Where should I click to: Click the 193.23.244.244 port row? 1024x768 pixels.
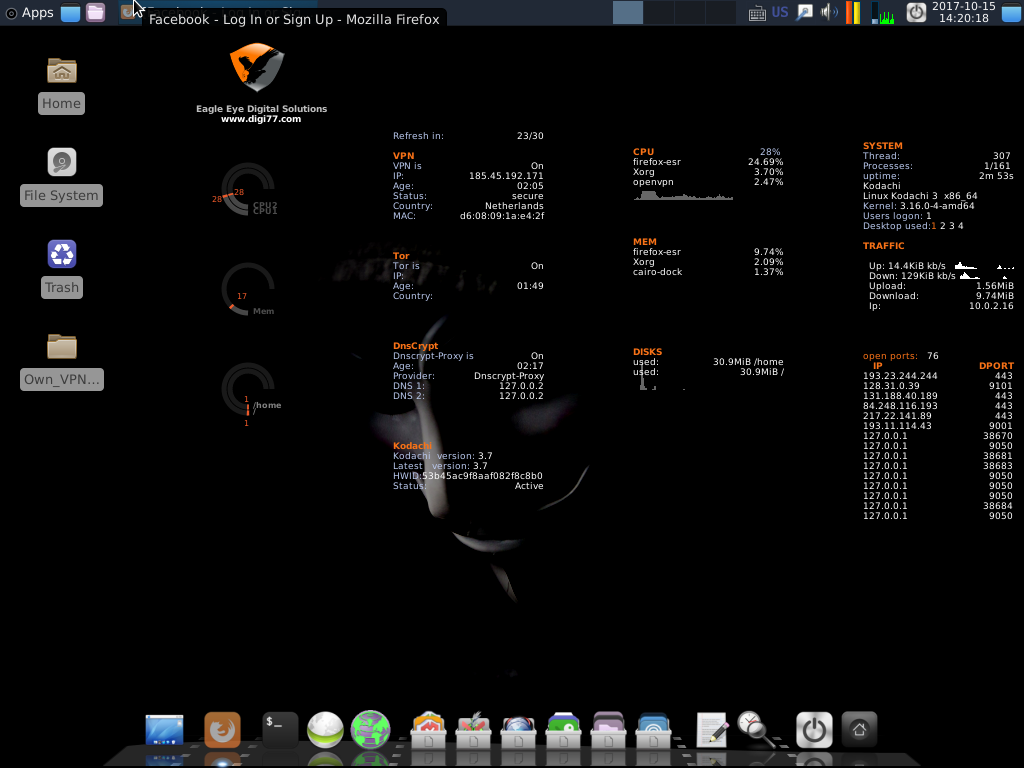pyautogui.click(x=938, y=376)
